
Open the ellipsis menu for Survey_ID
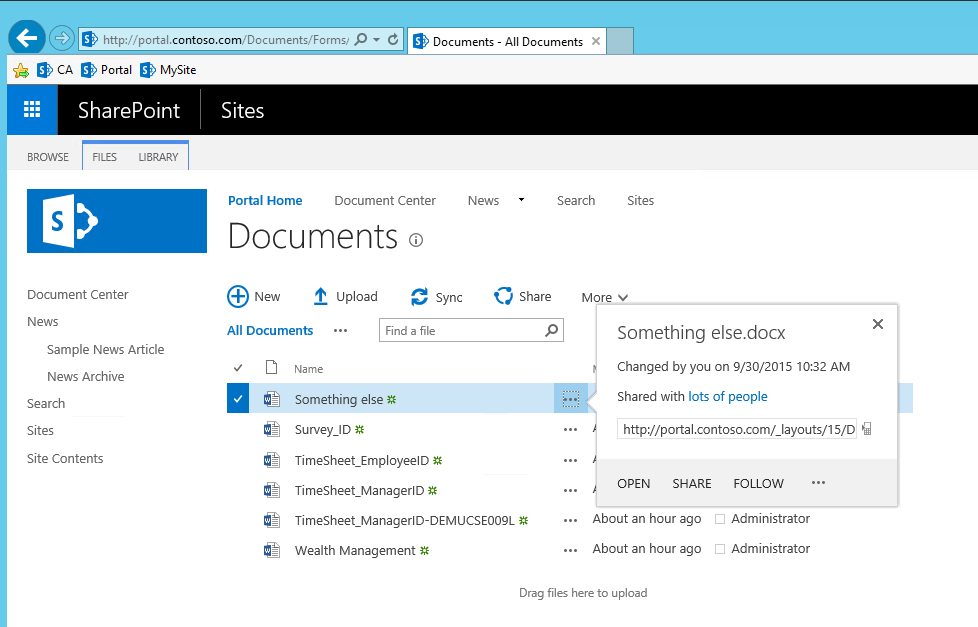pyautogui.click(x=571, y=430)
